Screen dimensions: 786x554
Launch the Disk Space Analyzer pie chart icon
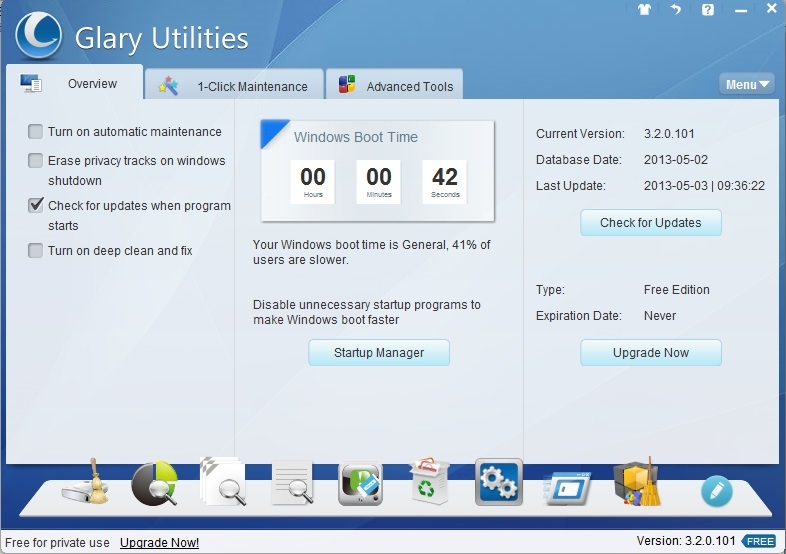(x=154, y=484)
